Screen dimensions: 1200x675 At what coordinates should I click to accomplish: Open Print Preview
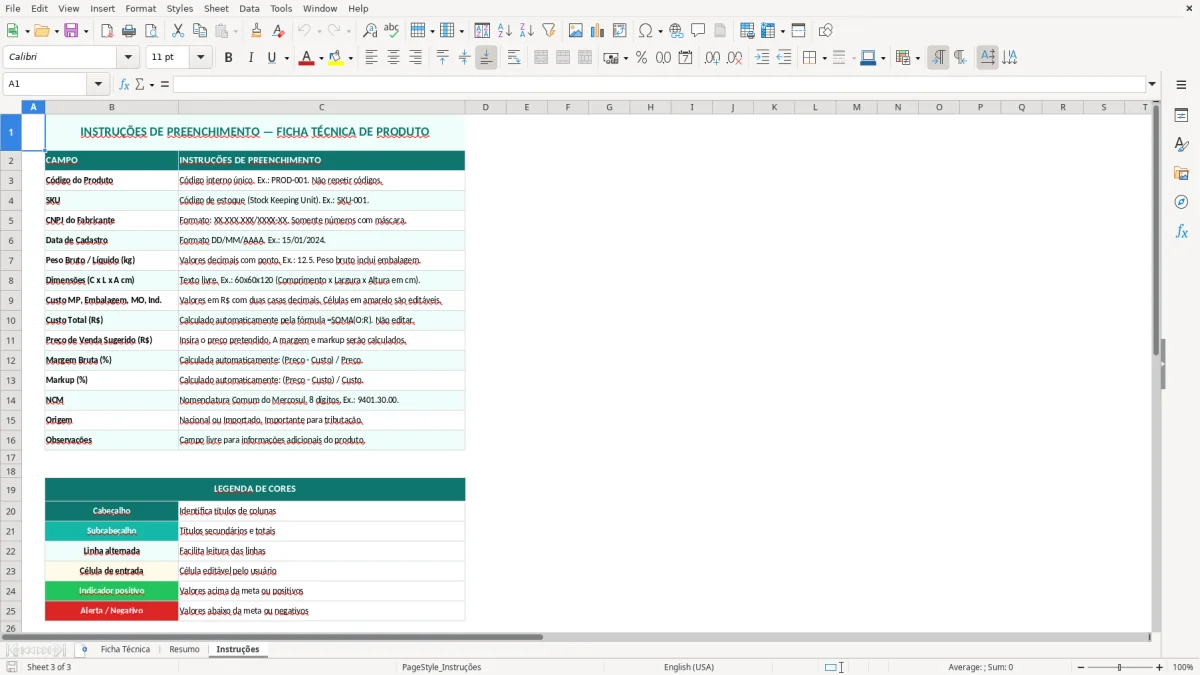coord(151,31)
